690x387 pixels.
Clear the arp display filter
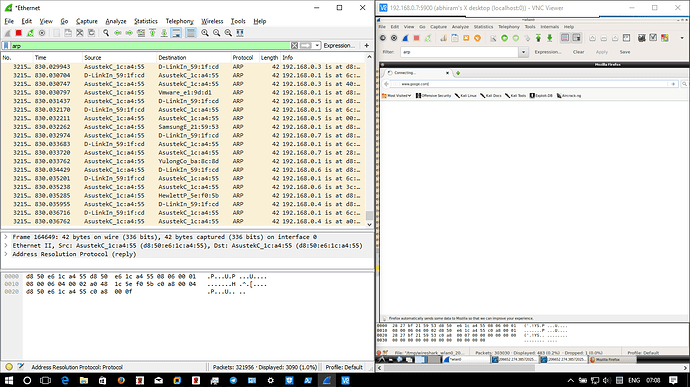[294, 45]
